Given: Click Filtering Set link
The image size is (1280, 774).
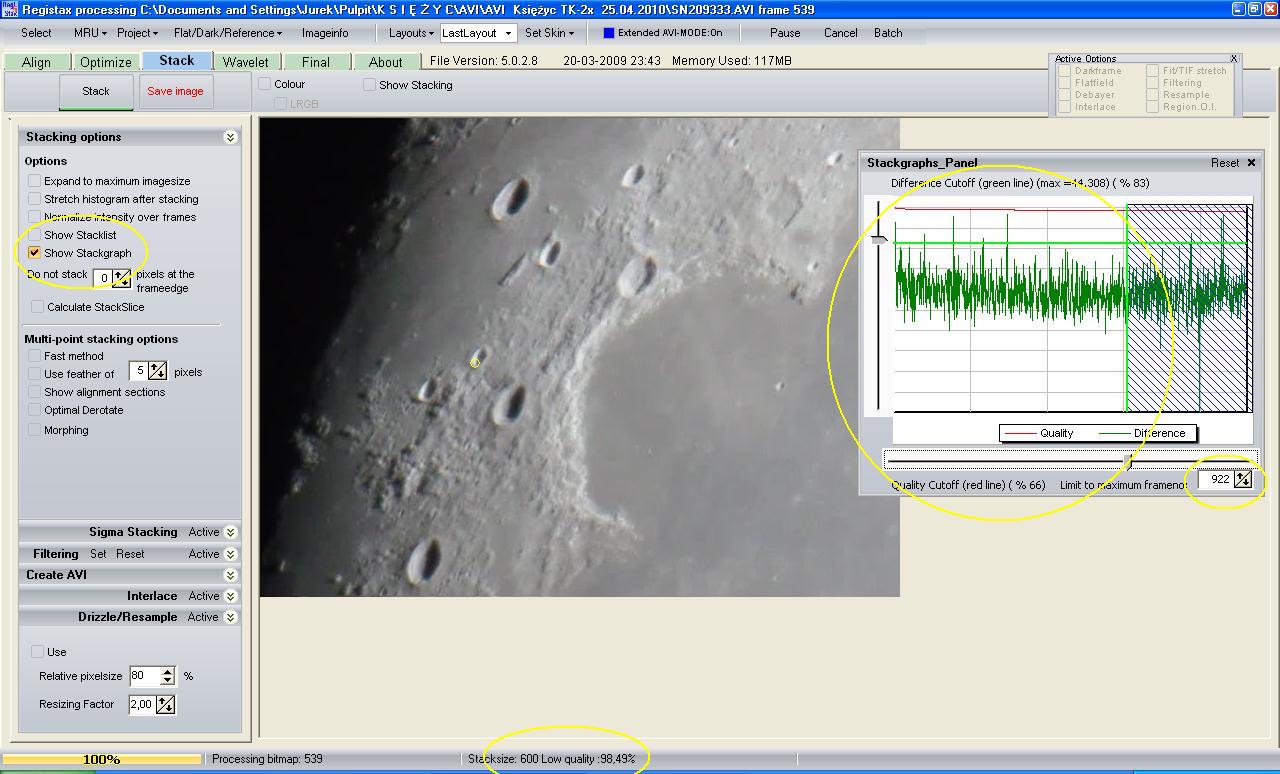Looking at the screenshot, I should point(98,554).
